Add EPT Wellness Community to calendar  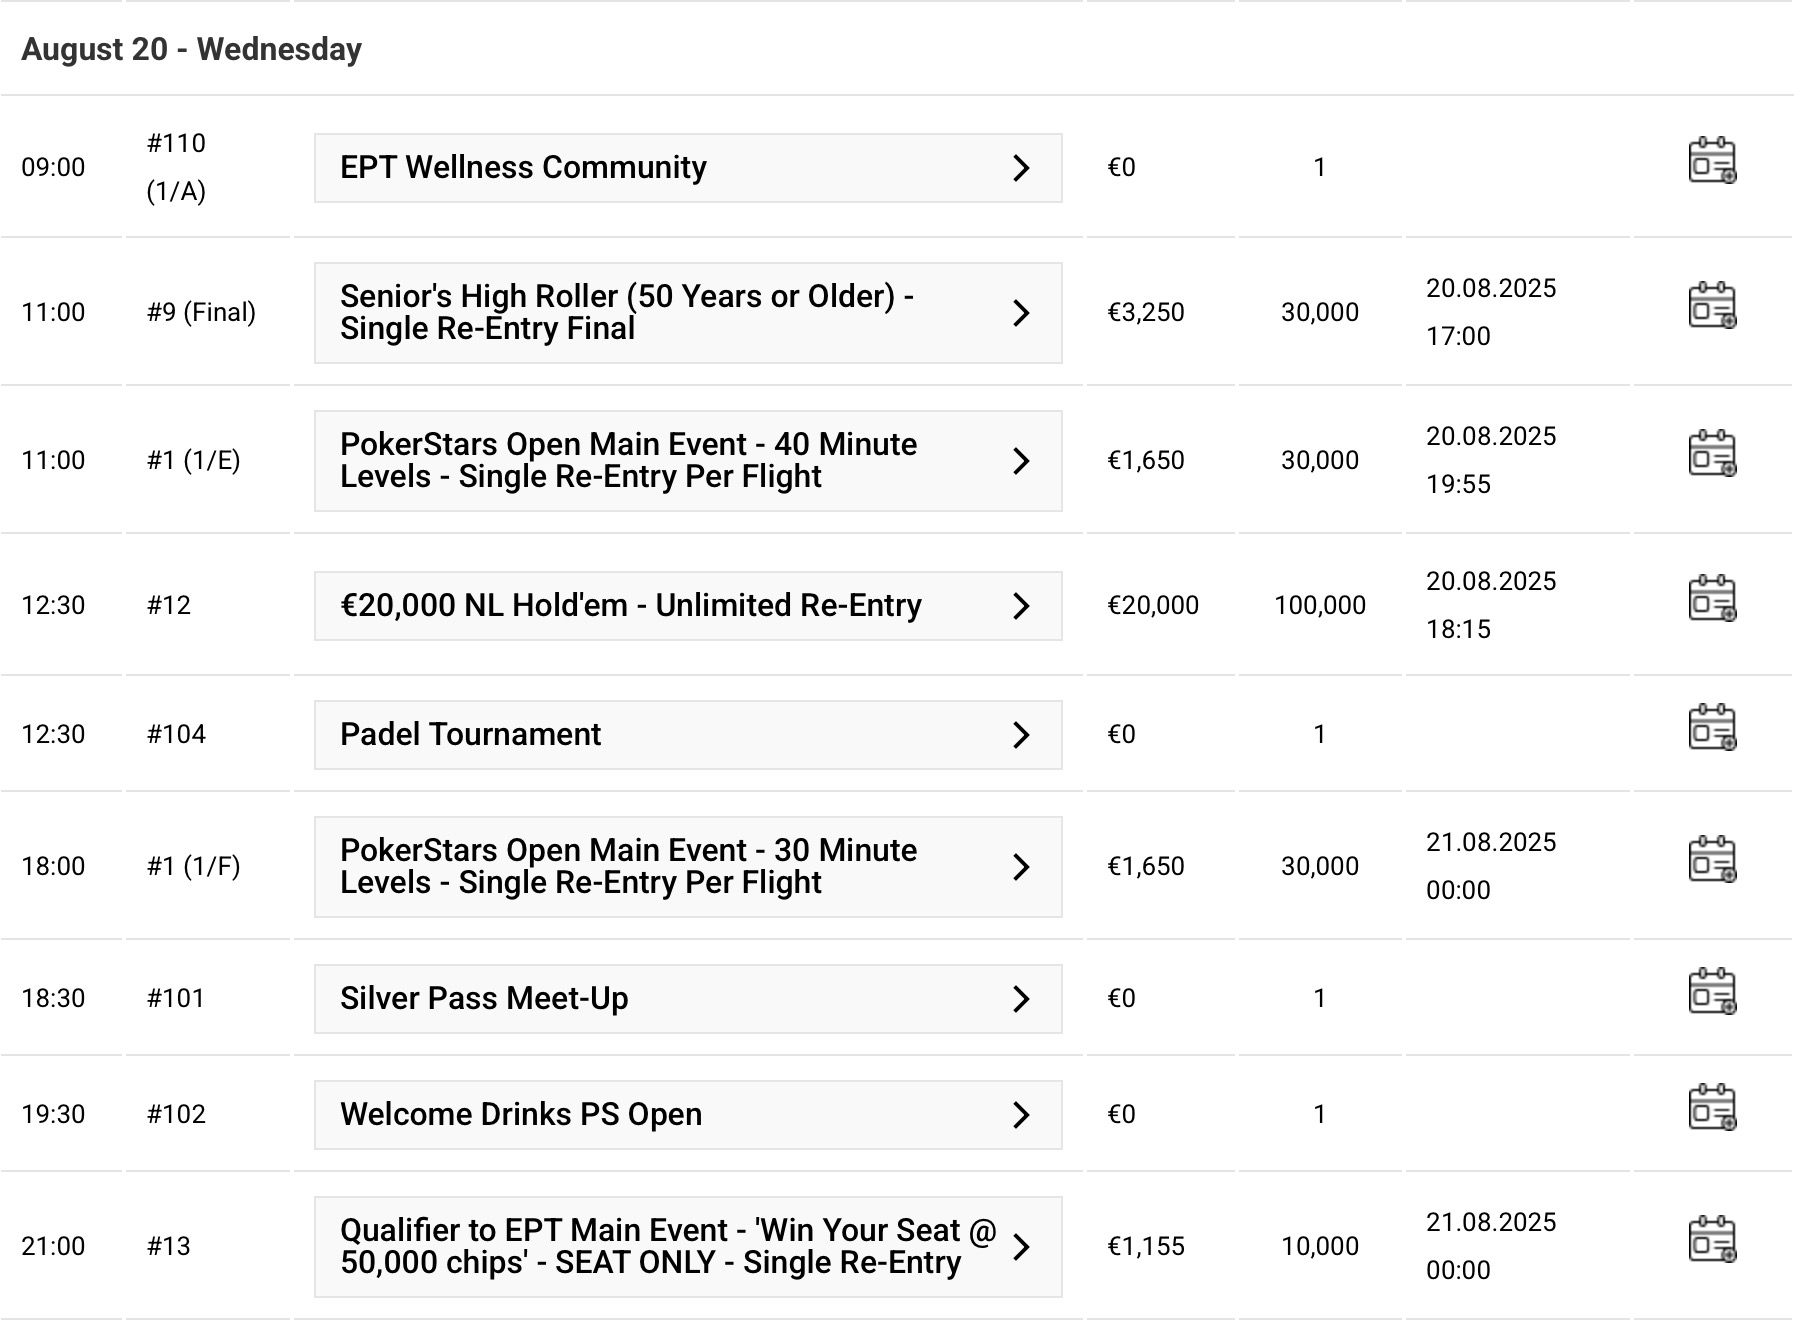click(x=1712, y=162)
